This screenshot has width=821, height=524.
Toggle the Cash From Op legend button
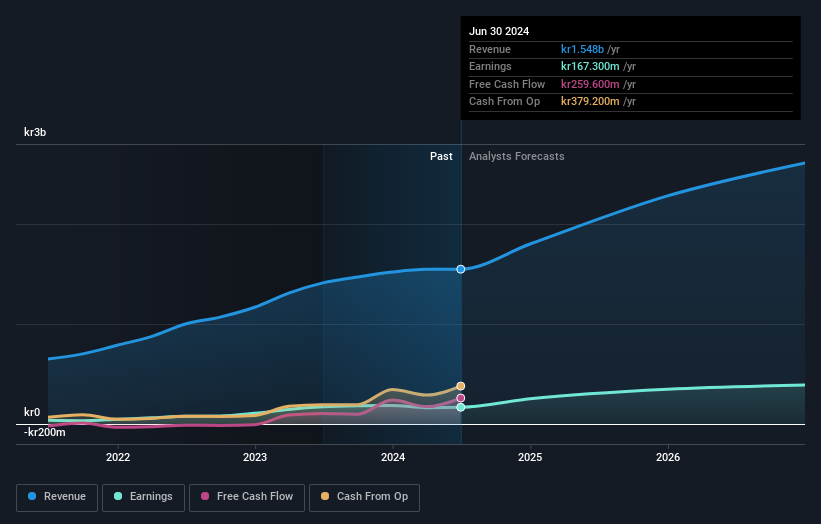click(x=364, y=497)
